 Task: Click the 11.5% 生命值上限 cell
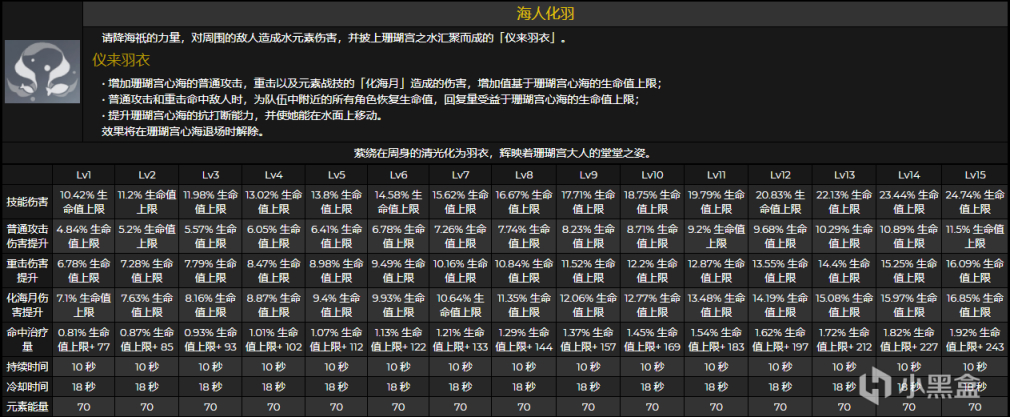976,236
